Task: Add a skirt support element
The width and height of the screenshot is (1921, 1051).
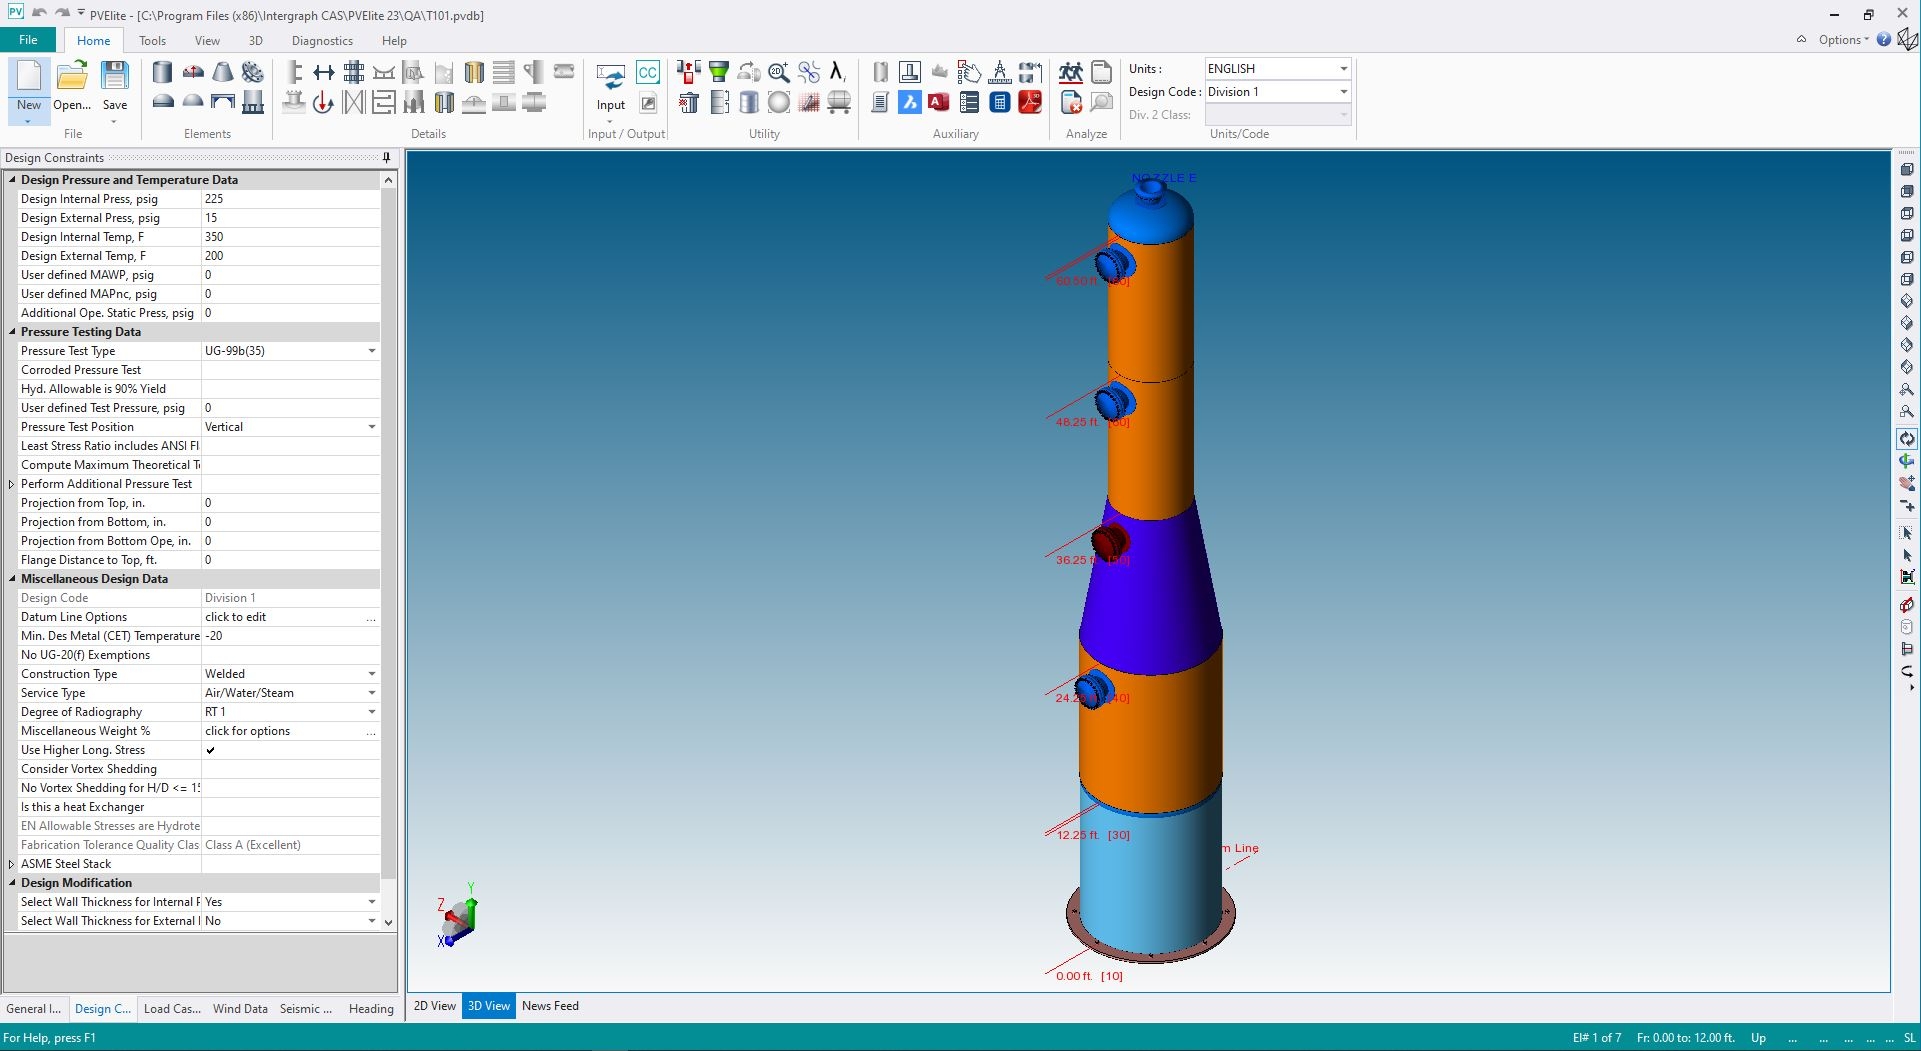Action: (x=253, y=102)
